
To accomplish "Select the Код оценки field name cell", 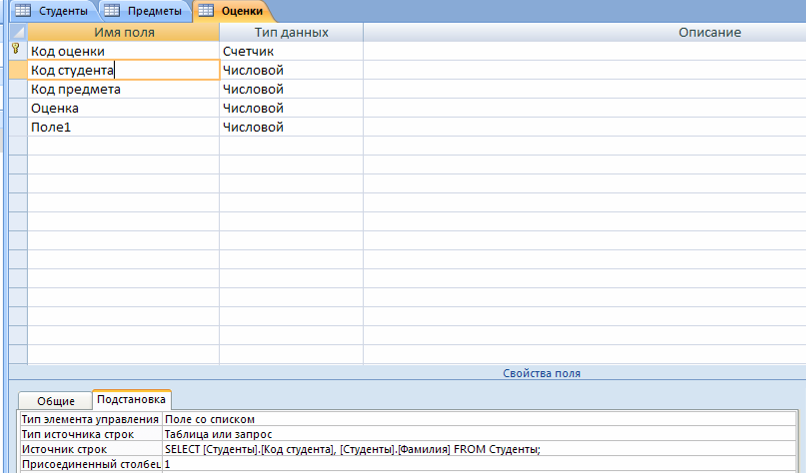I will pyautogui.click(x=123, y=51).
